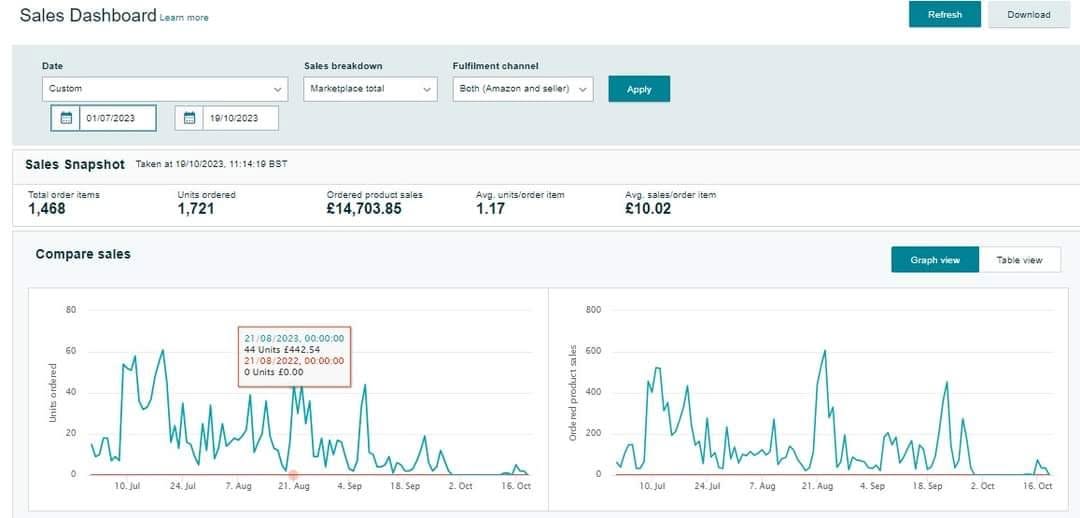Apply the selected filters

pos(638,89)
